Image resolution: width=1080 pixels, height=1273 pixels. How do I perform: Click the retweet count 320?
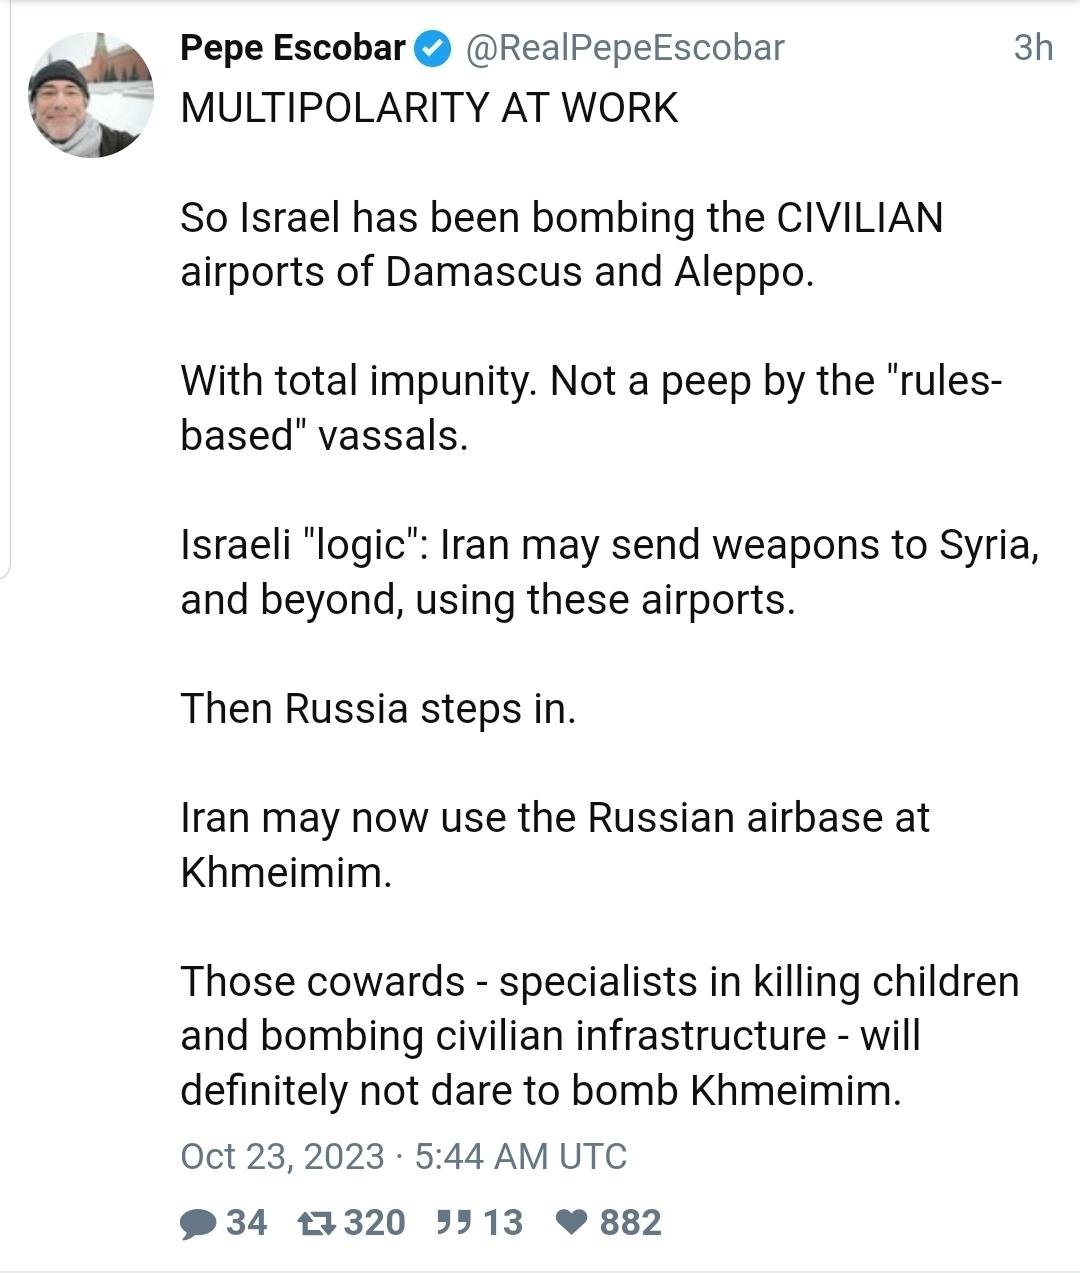pos(374,1223)
